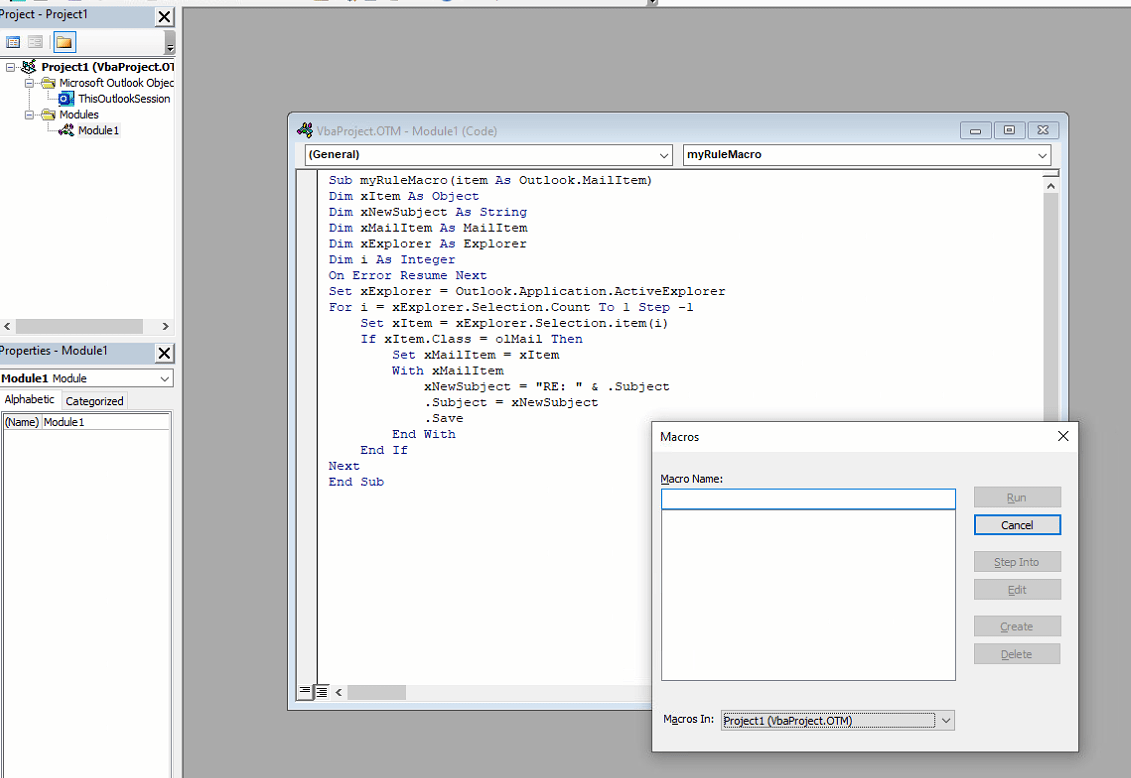The height and width of the screenshot is (778, 1131).
Task: Click the Modules folder icon
Action: (49, 114)
